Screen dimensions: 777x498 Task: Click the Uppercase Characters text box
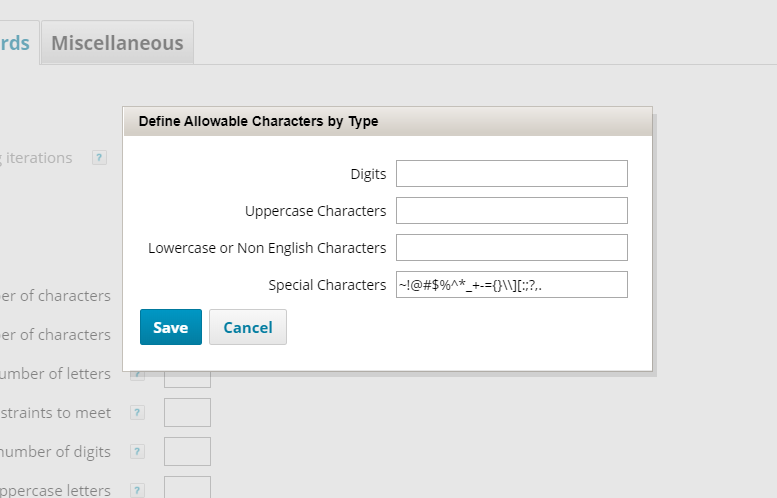511,211
